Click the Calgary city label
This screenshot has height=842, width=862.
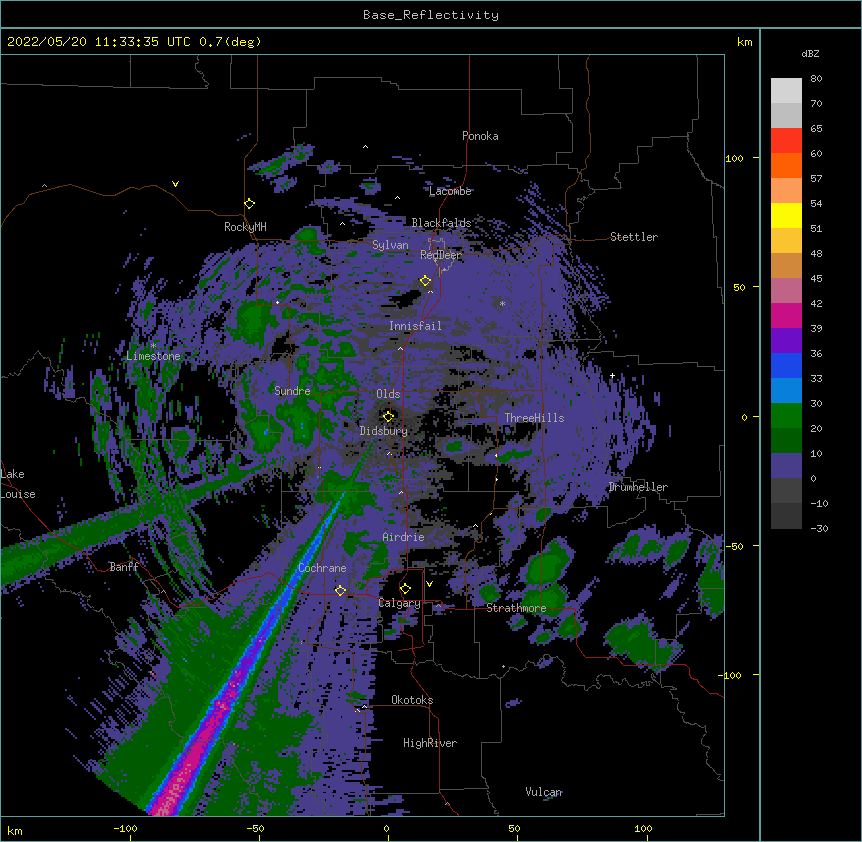pyautogui.click(x=399, y=603)
